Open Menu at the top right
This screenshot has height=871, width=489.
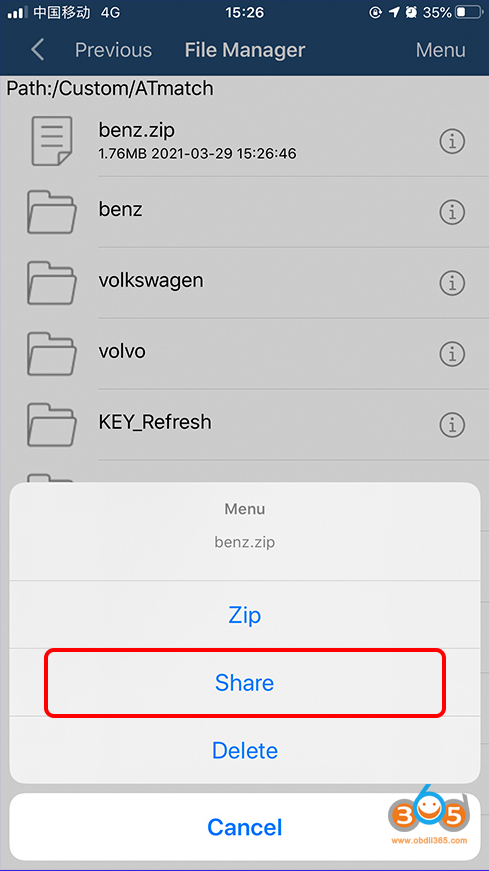[441, 50]
